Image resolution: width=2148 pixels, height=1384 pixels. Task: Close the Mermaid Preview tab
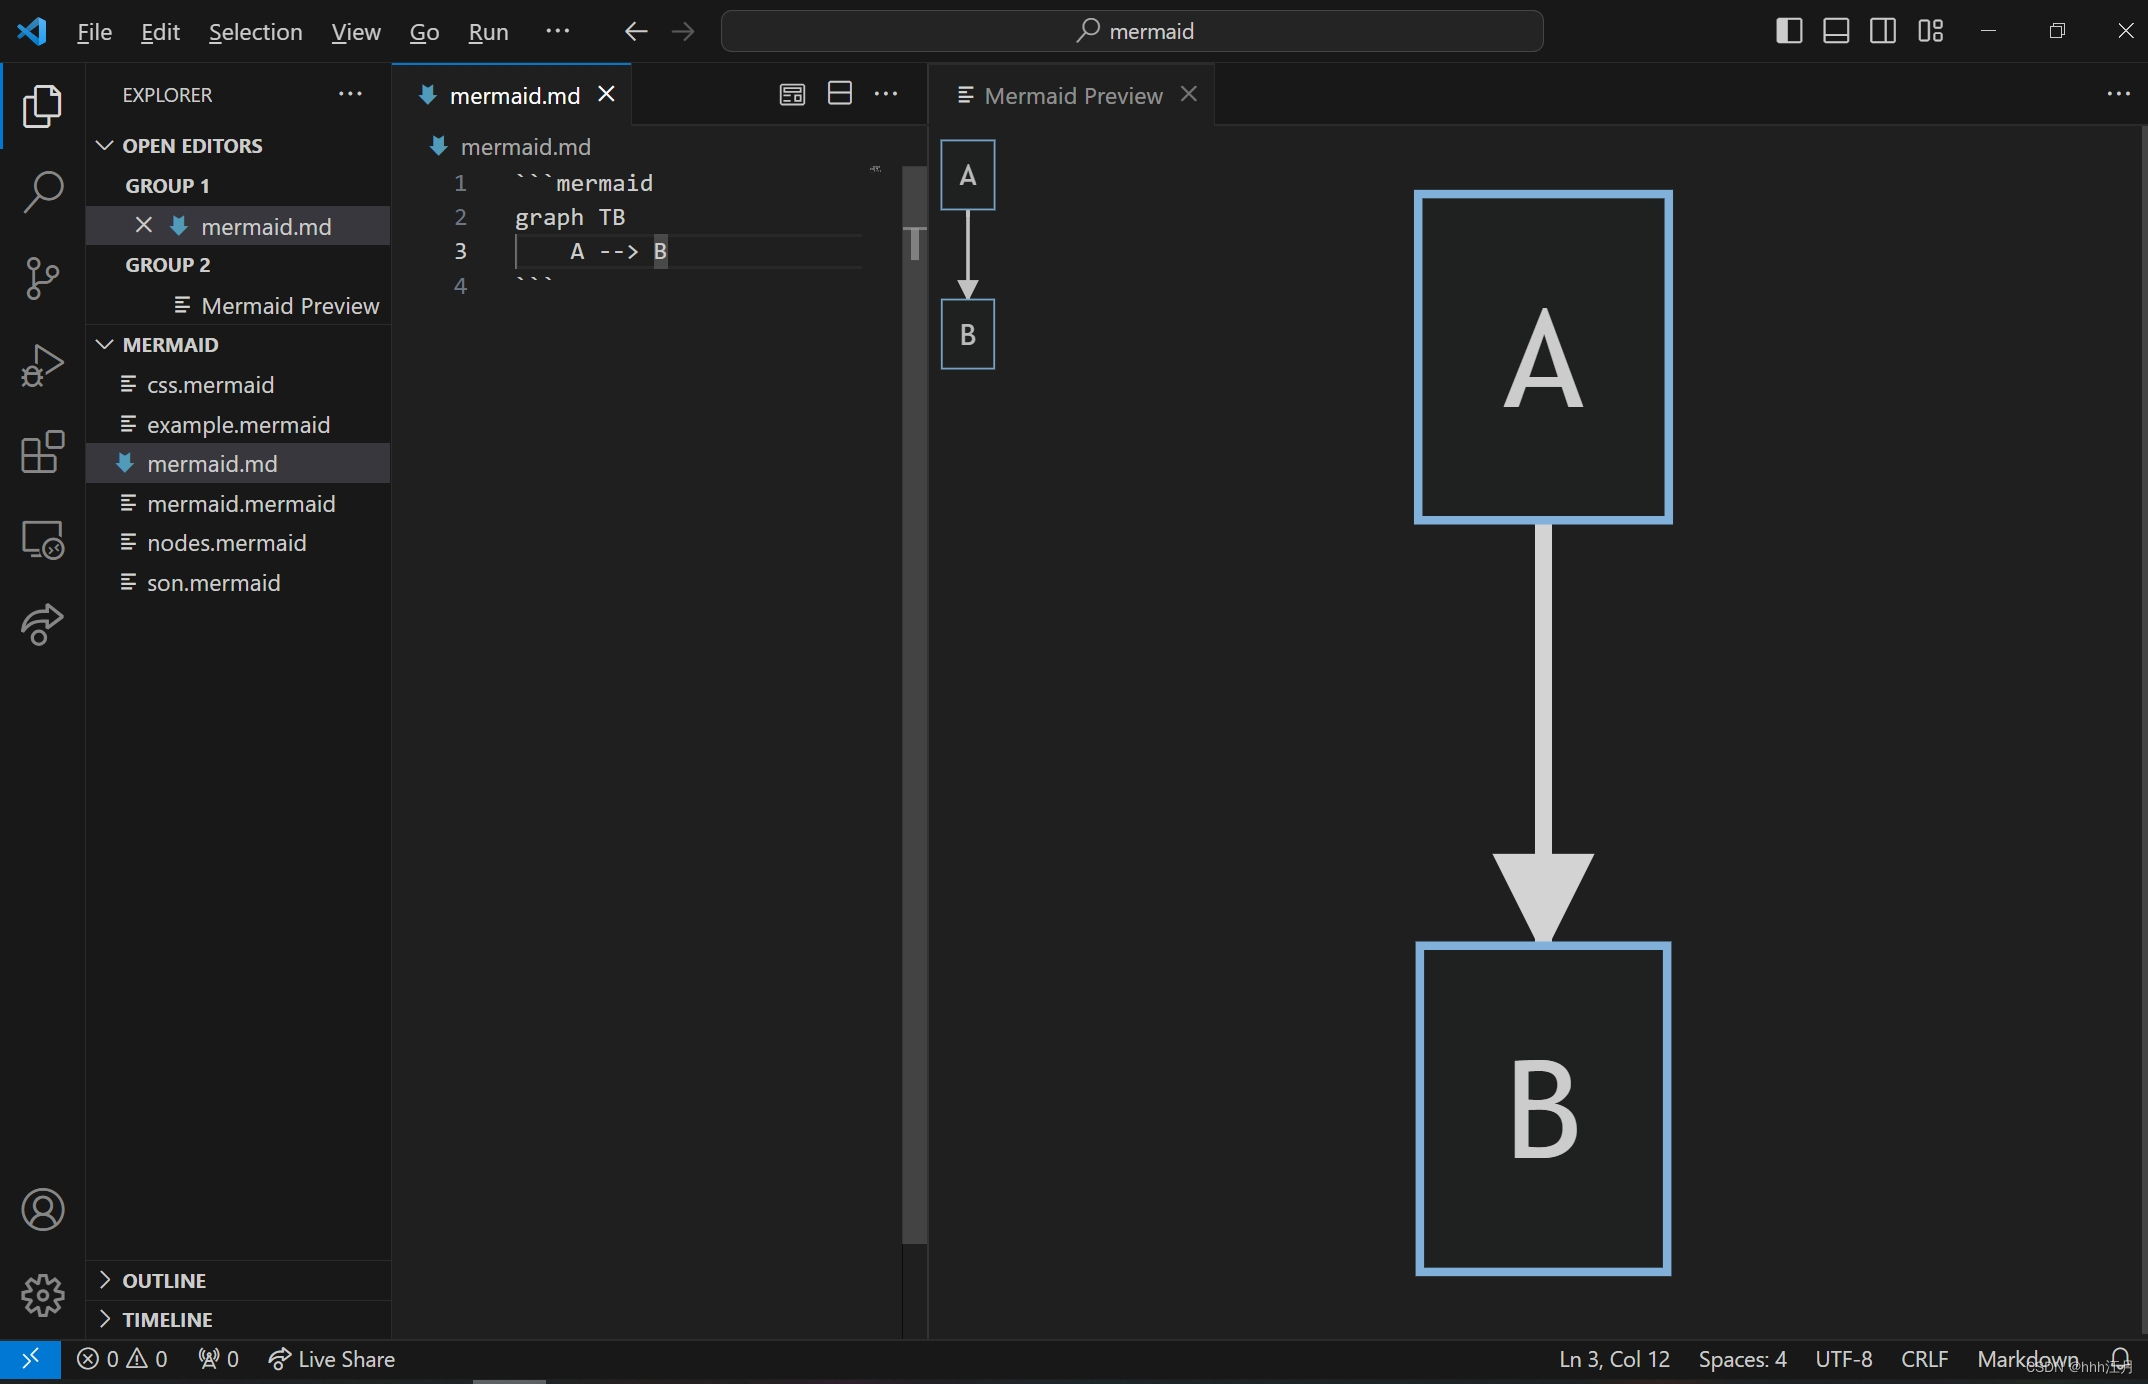[1188, 94]
